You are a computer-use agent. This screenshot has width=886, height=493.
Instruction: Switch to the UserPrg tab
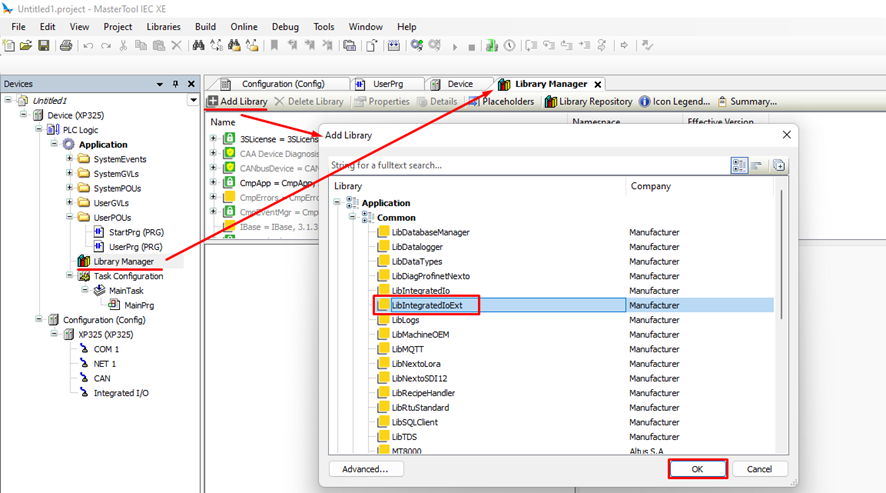[x=387, y=84]
